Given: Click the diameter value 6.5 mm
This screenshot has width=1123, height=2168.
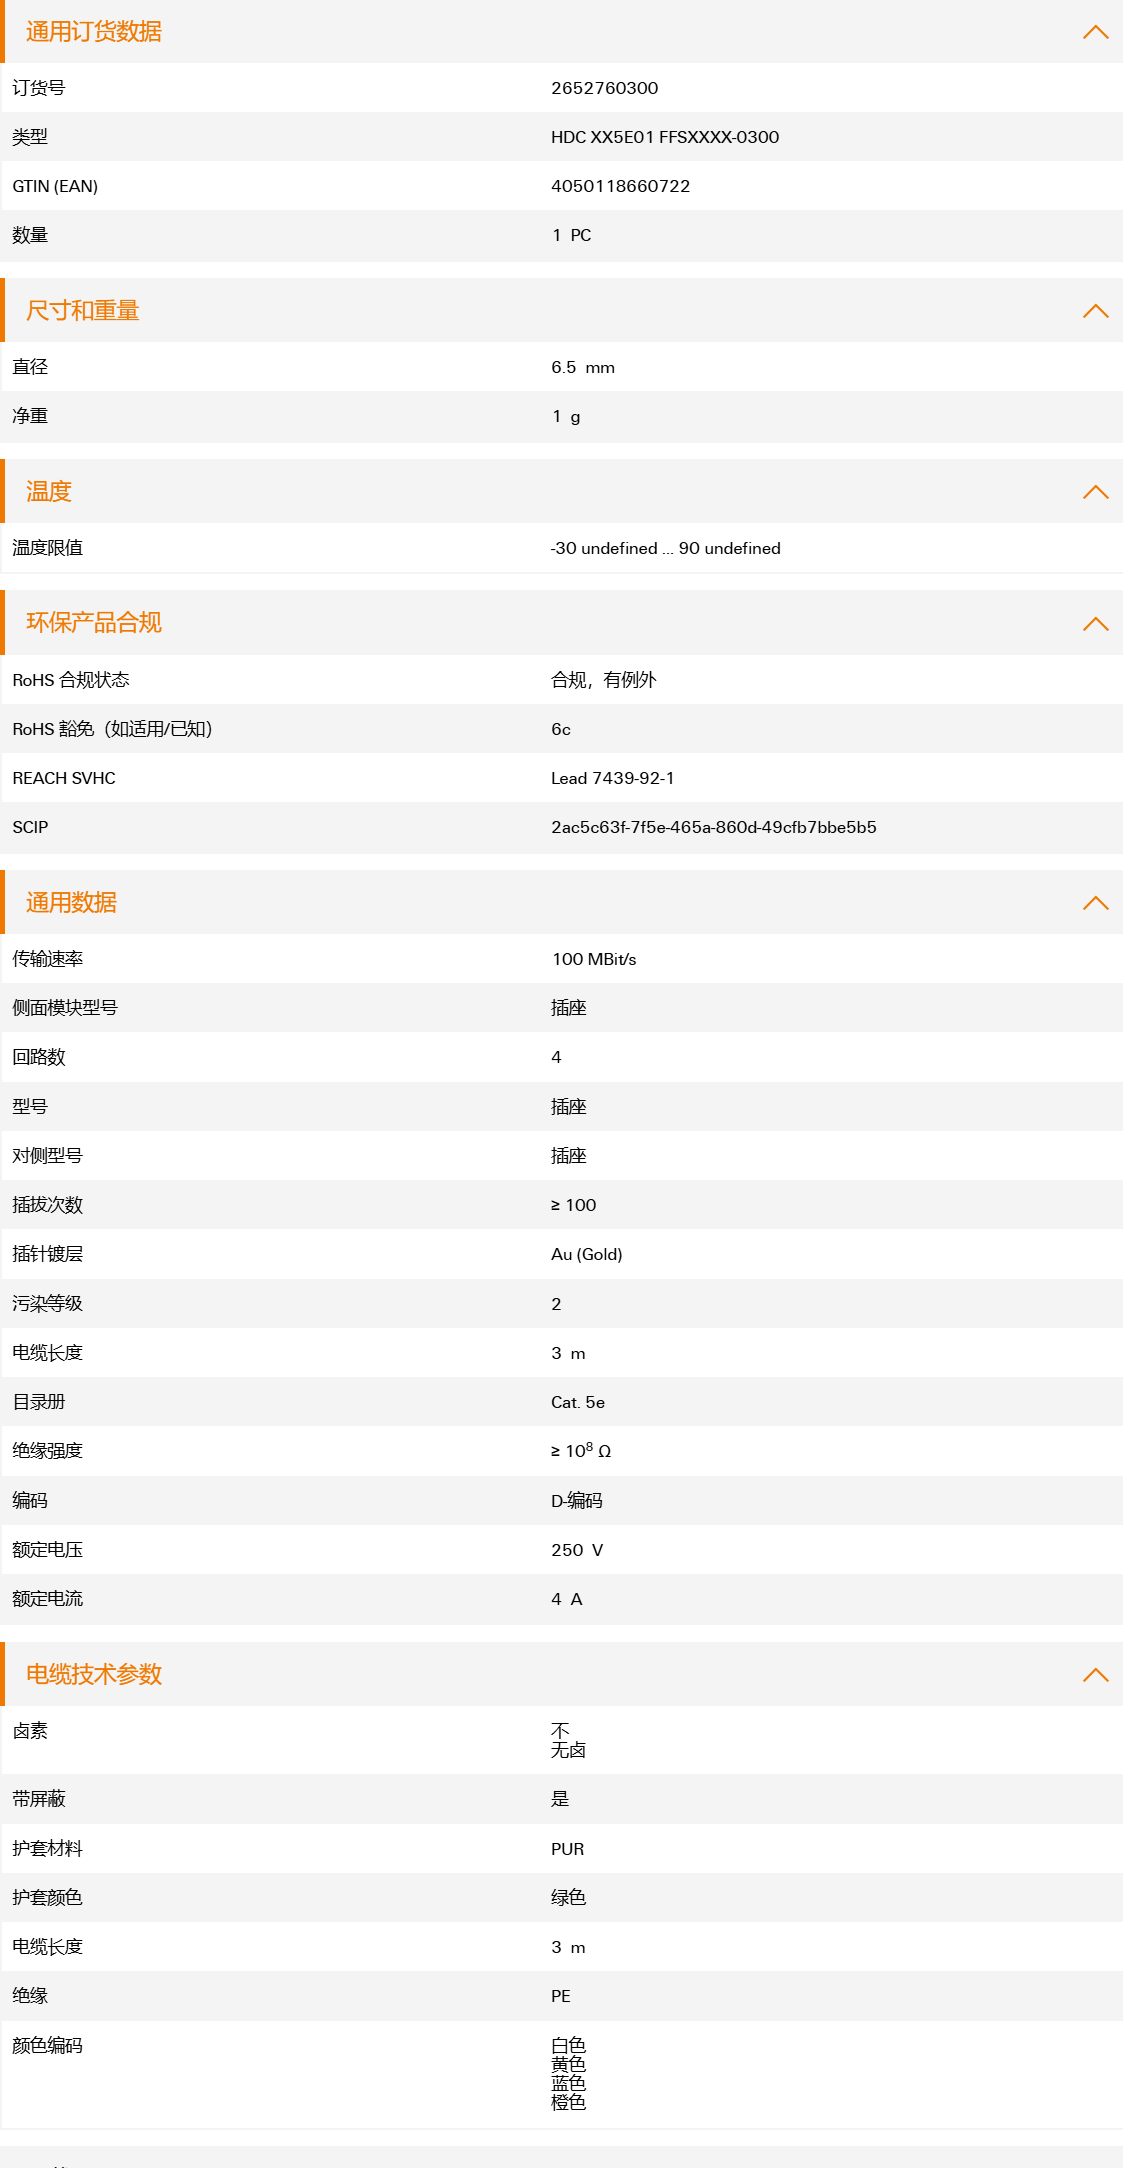Looking at the screenshot, I should point(583,367).
